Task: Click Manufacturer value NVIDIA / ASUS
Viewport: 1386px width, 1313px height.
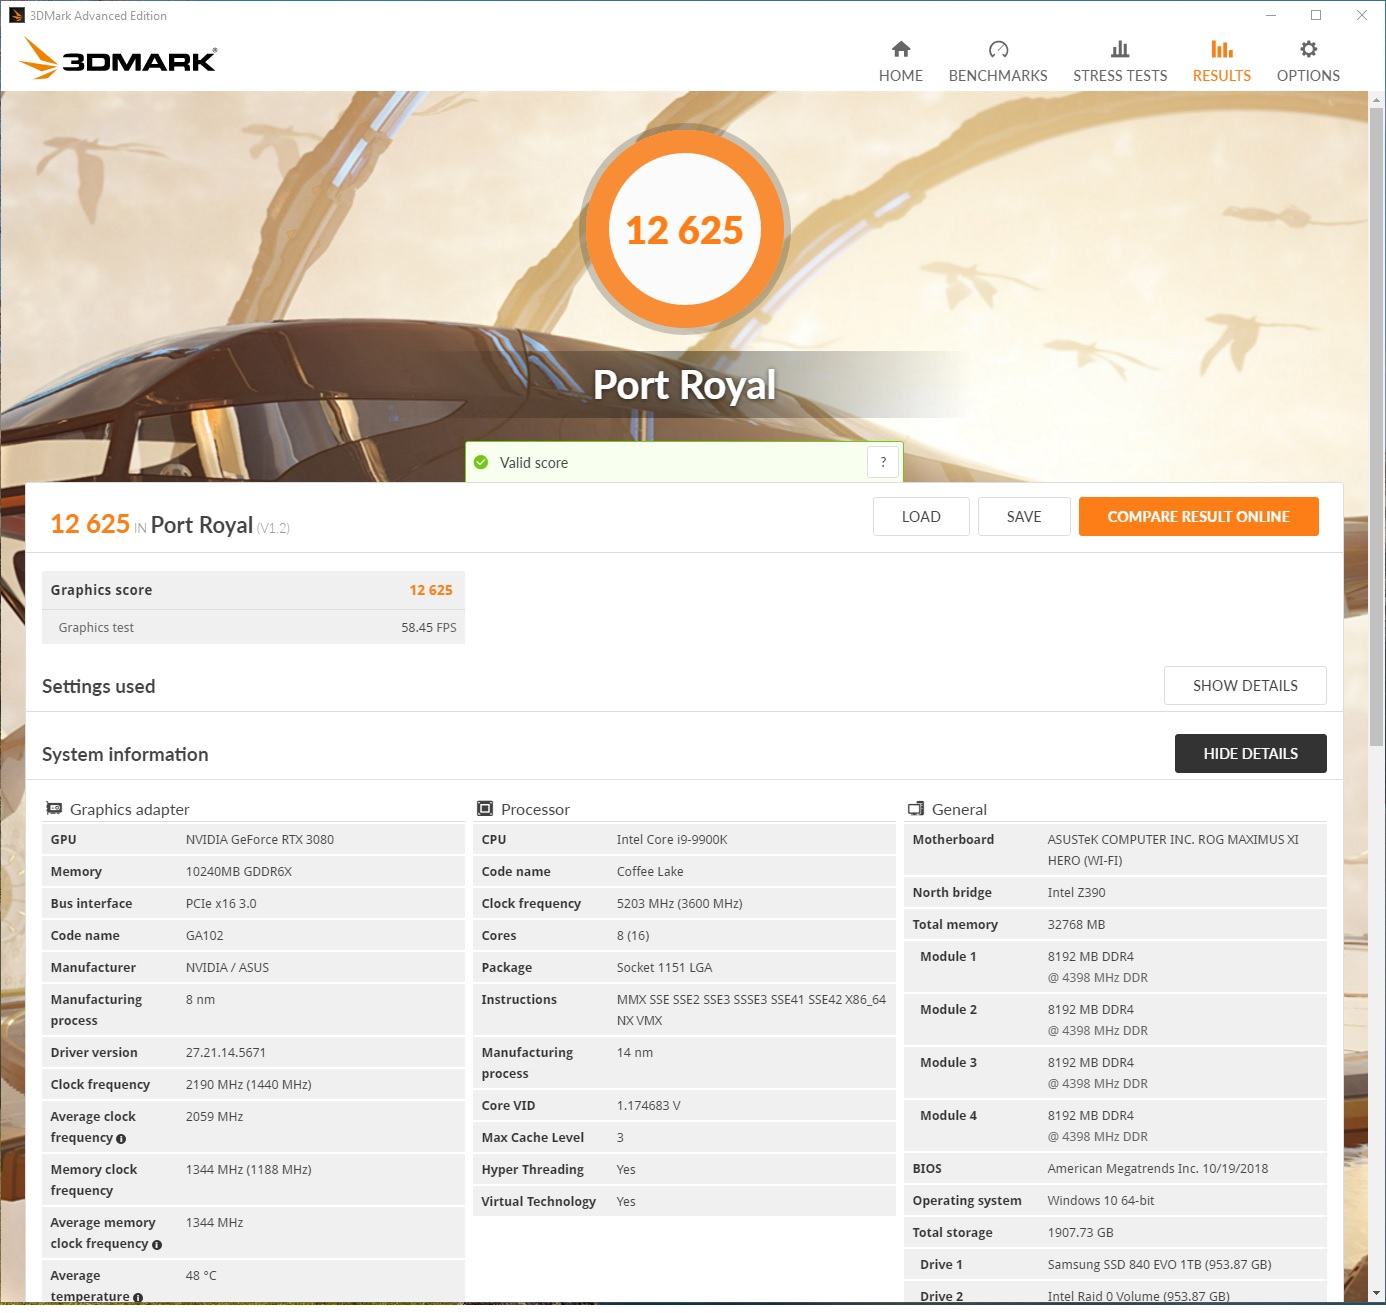Action: point(227,967)
